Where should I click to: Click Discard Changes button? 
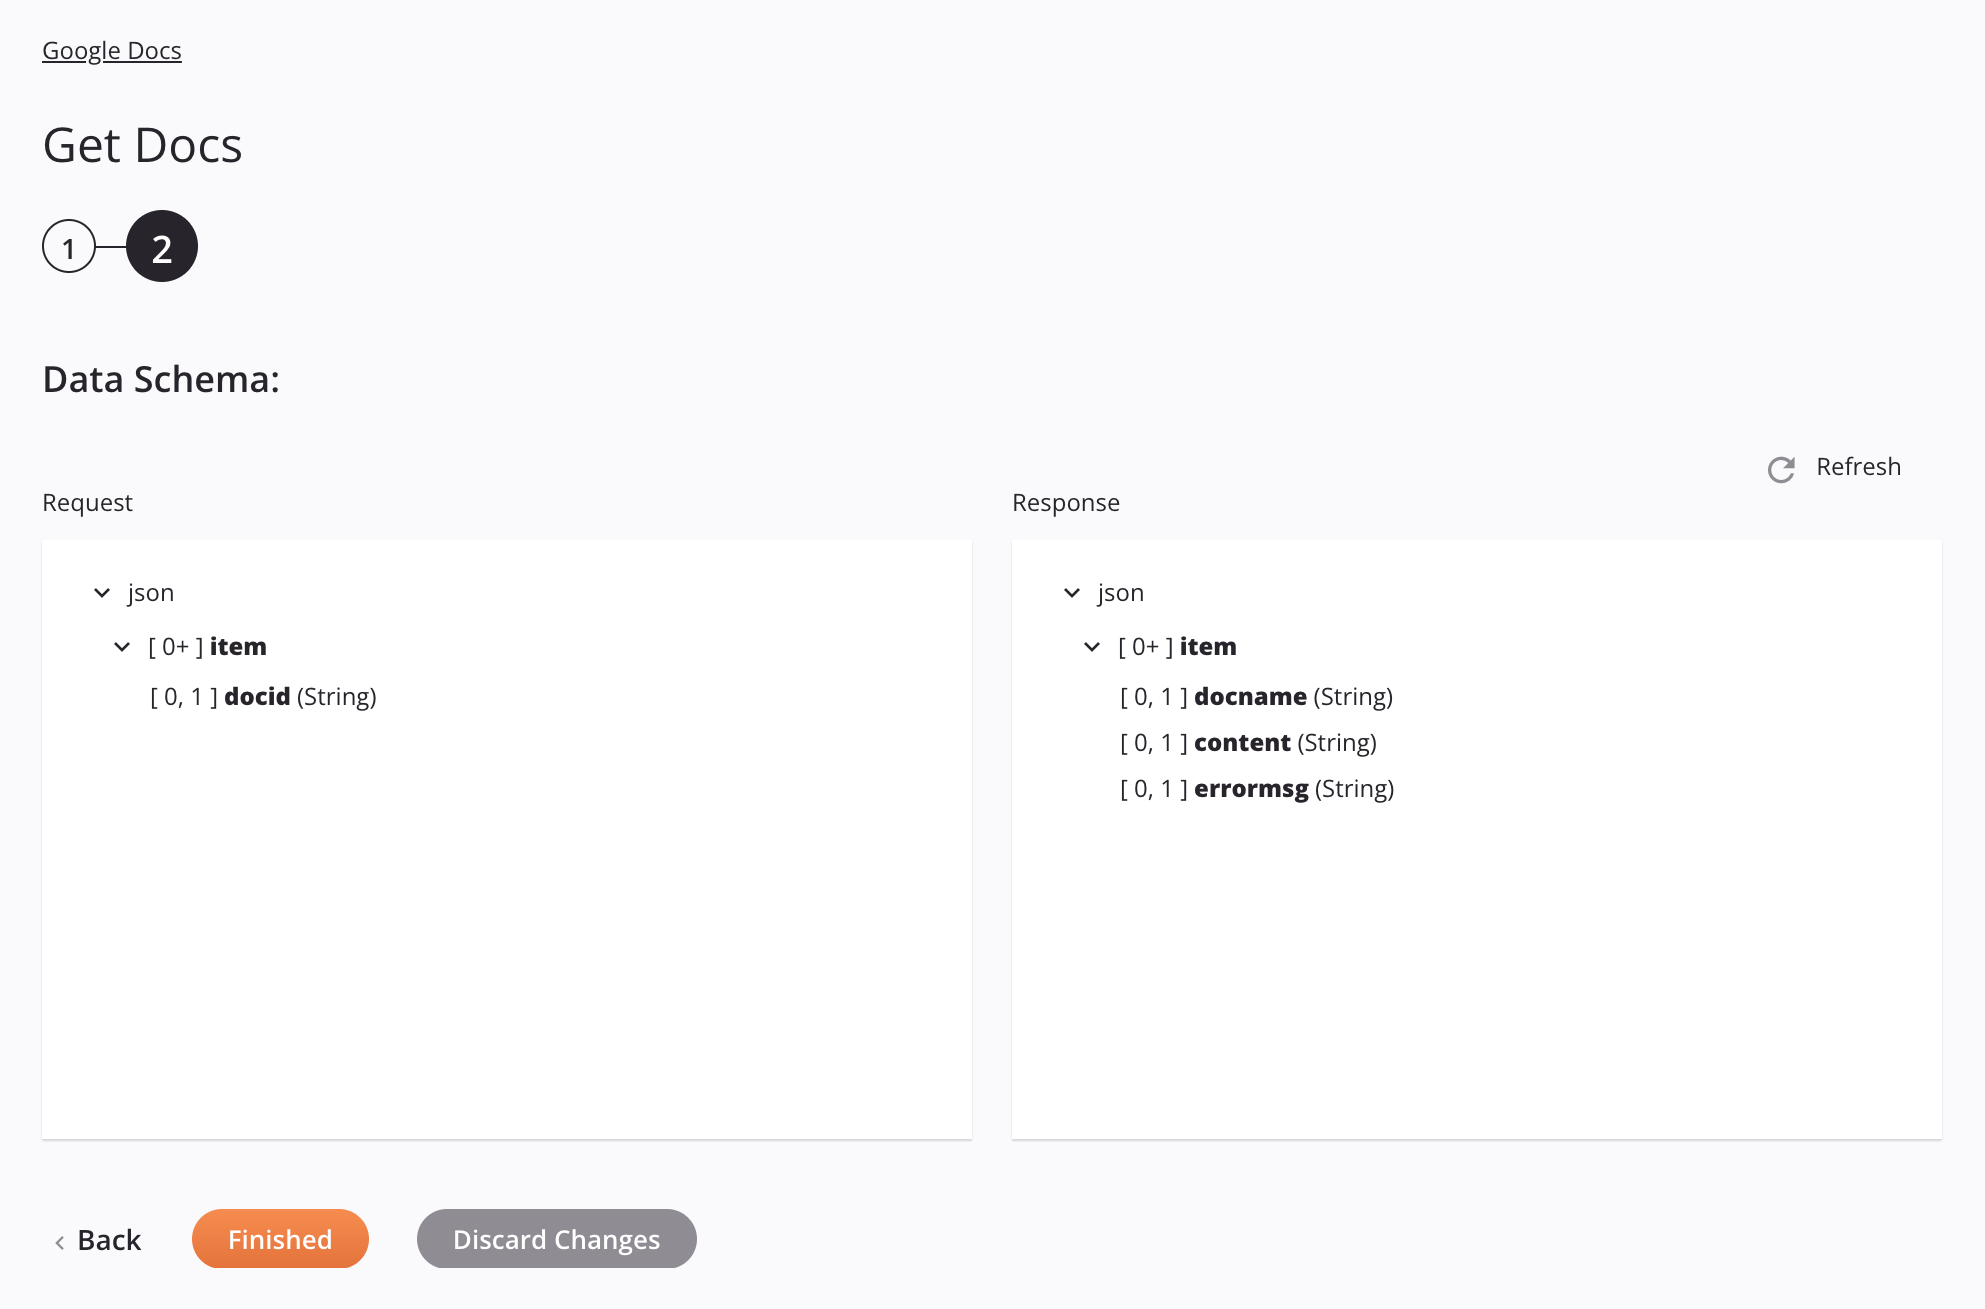pos(557,1239)
